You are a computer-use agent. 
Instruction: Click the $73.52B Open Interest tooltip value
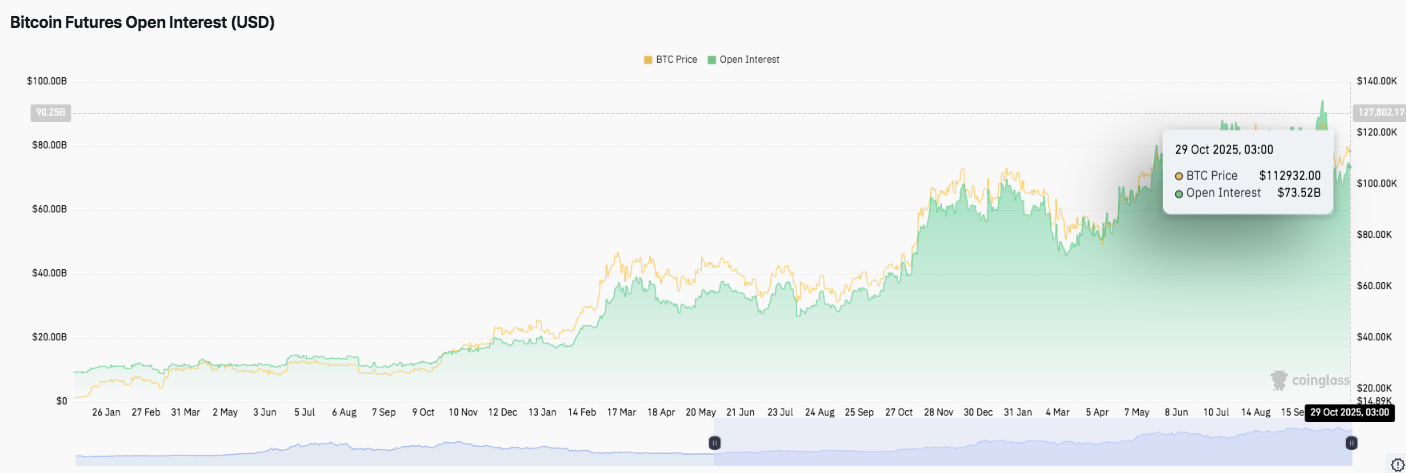1299,193
